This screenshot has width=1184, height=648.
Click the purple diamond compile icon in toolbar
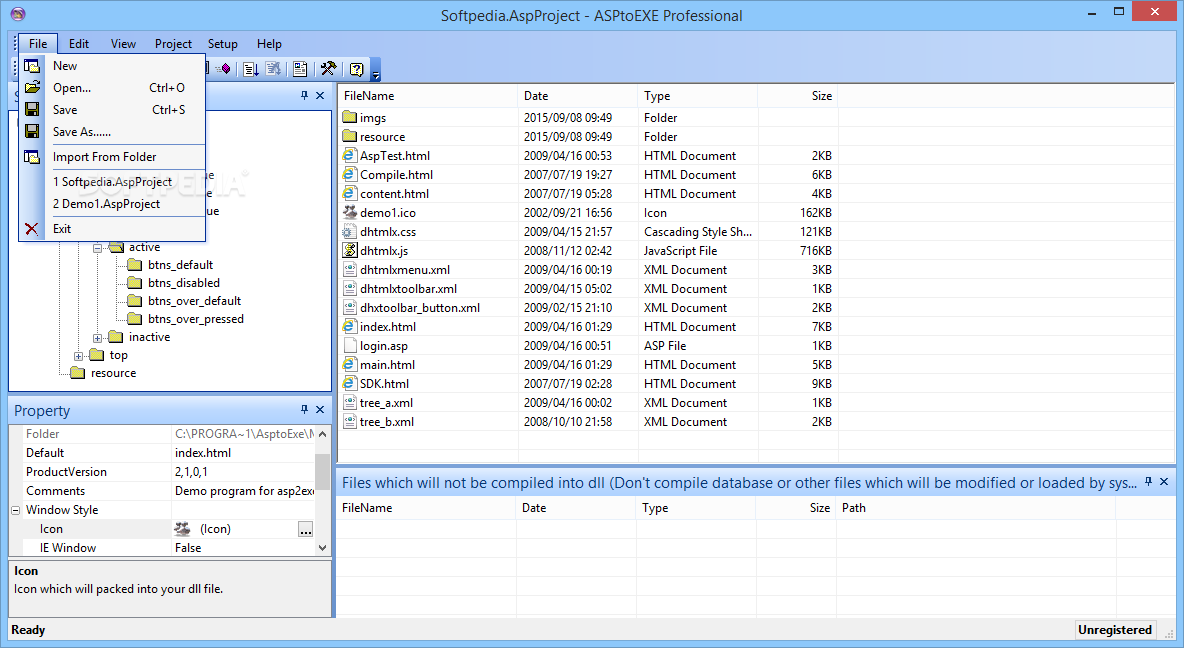pyautogui.click(x=224, y=69)
